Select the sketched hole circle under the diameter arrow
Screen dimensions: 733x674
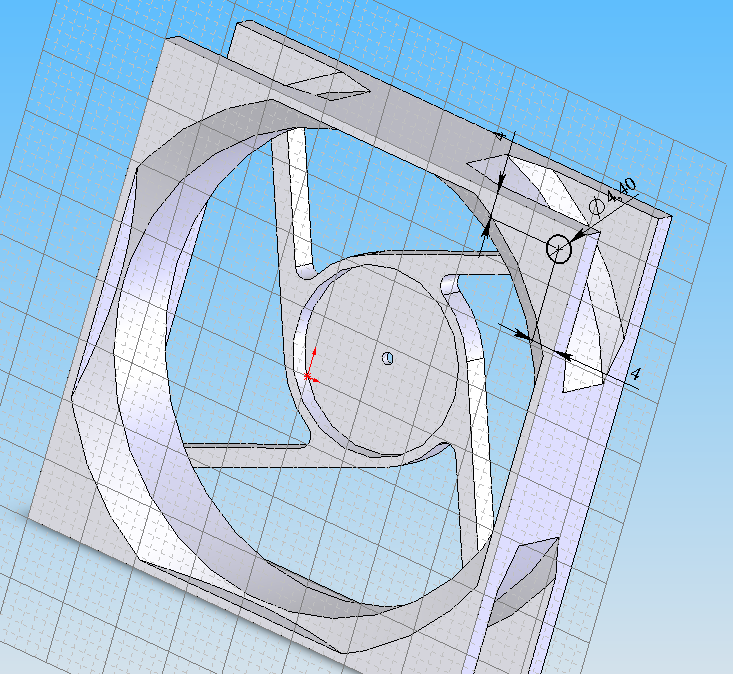click(559, 248)
